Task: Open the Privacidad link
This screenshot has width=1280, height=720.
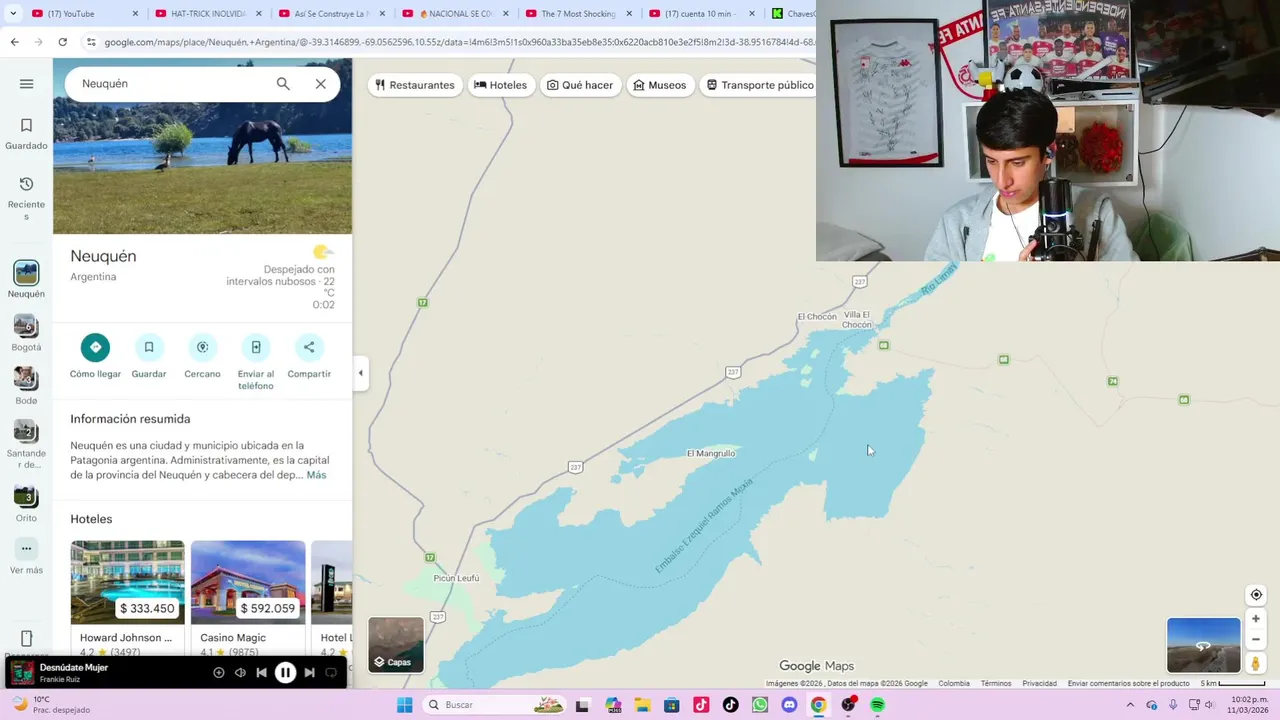Action: point(1039,684)
